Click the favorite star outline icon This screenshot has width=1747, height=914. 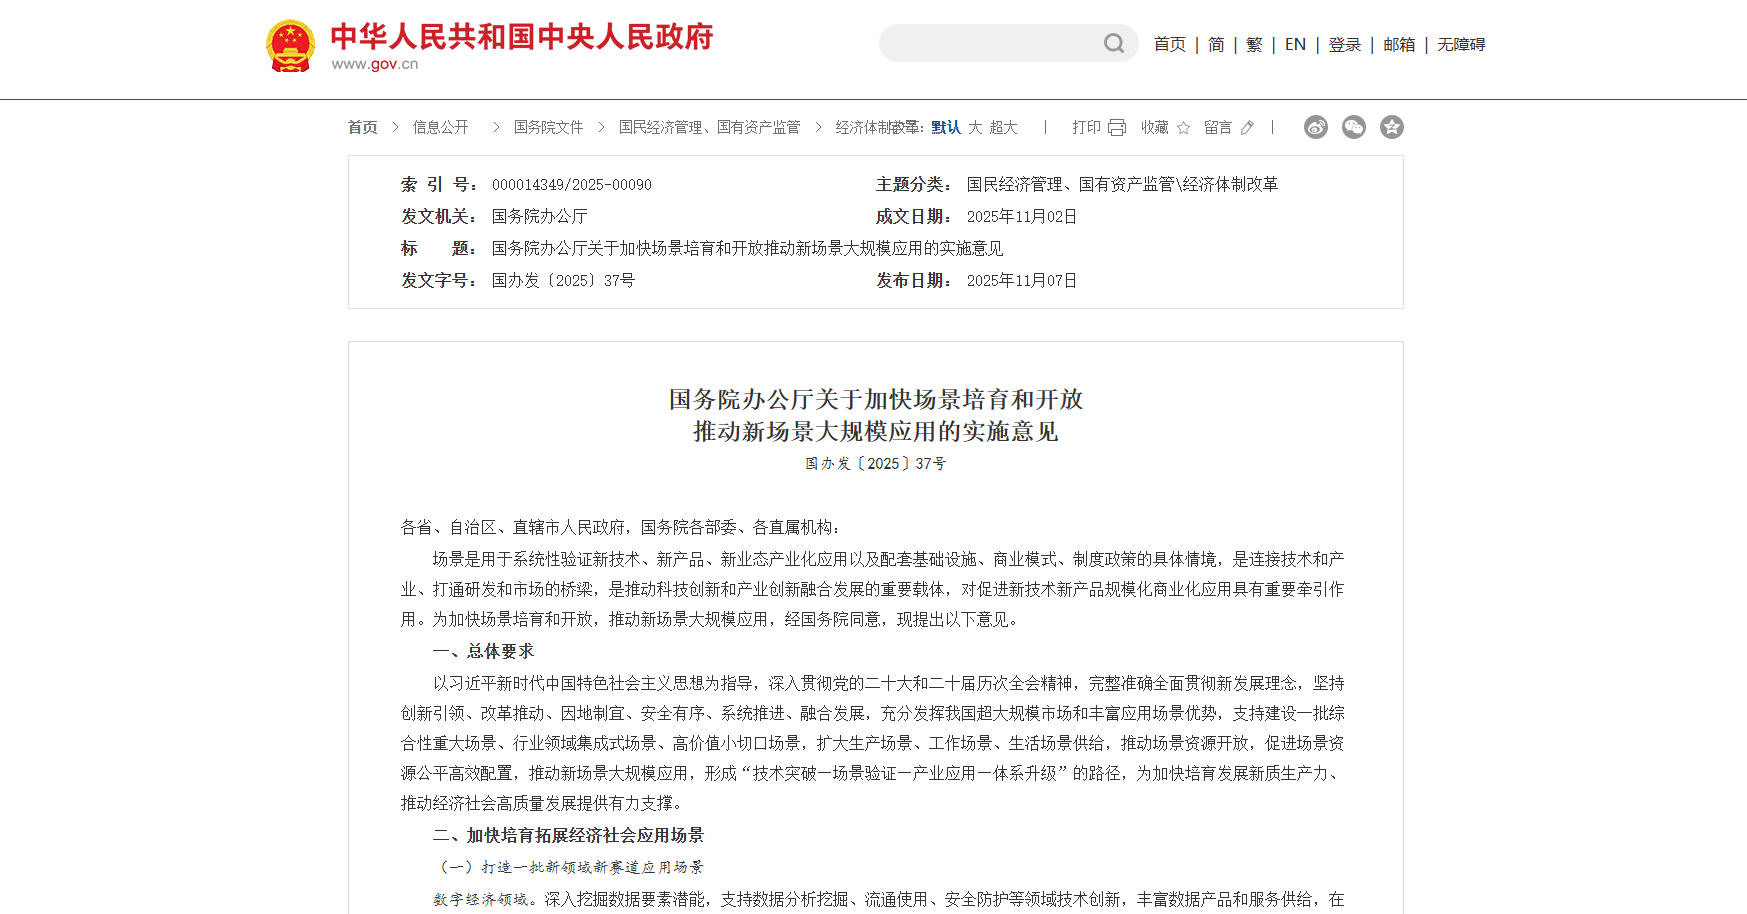1184,128
